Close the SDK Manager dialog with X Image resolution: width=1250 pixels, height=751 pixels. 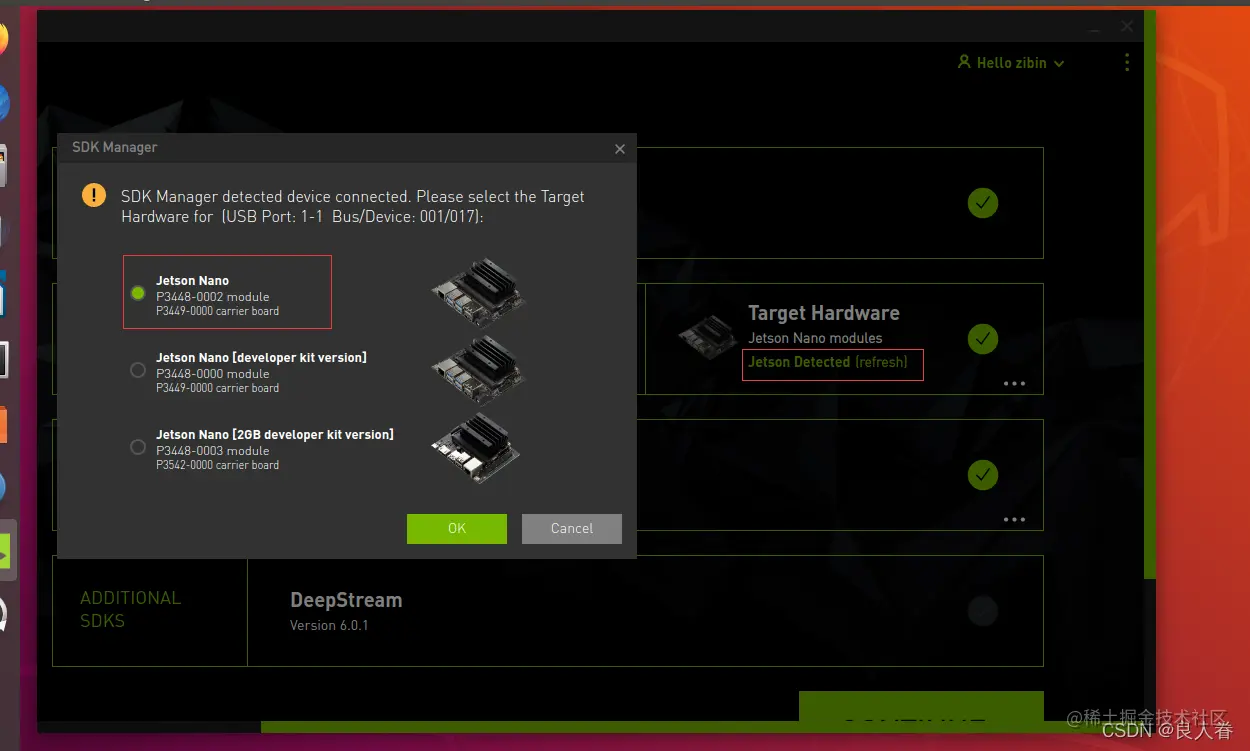click(x=620, y=149)
